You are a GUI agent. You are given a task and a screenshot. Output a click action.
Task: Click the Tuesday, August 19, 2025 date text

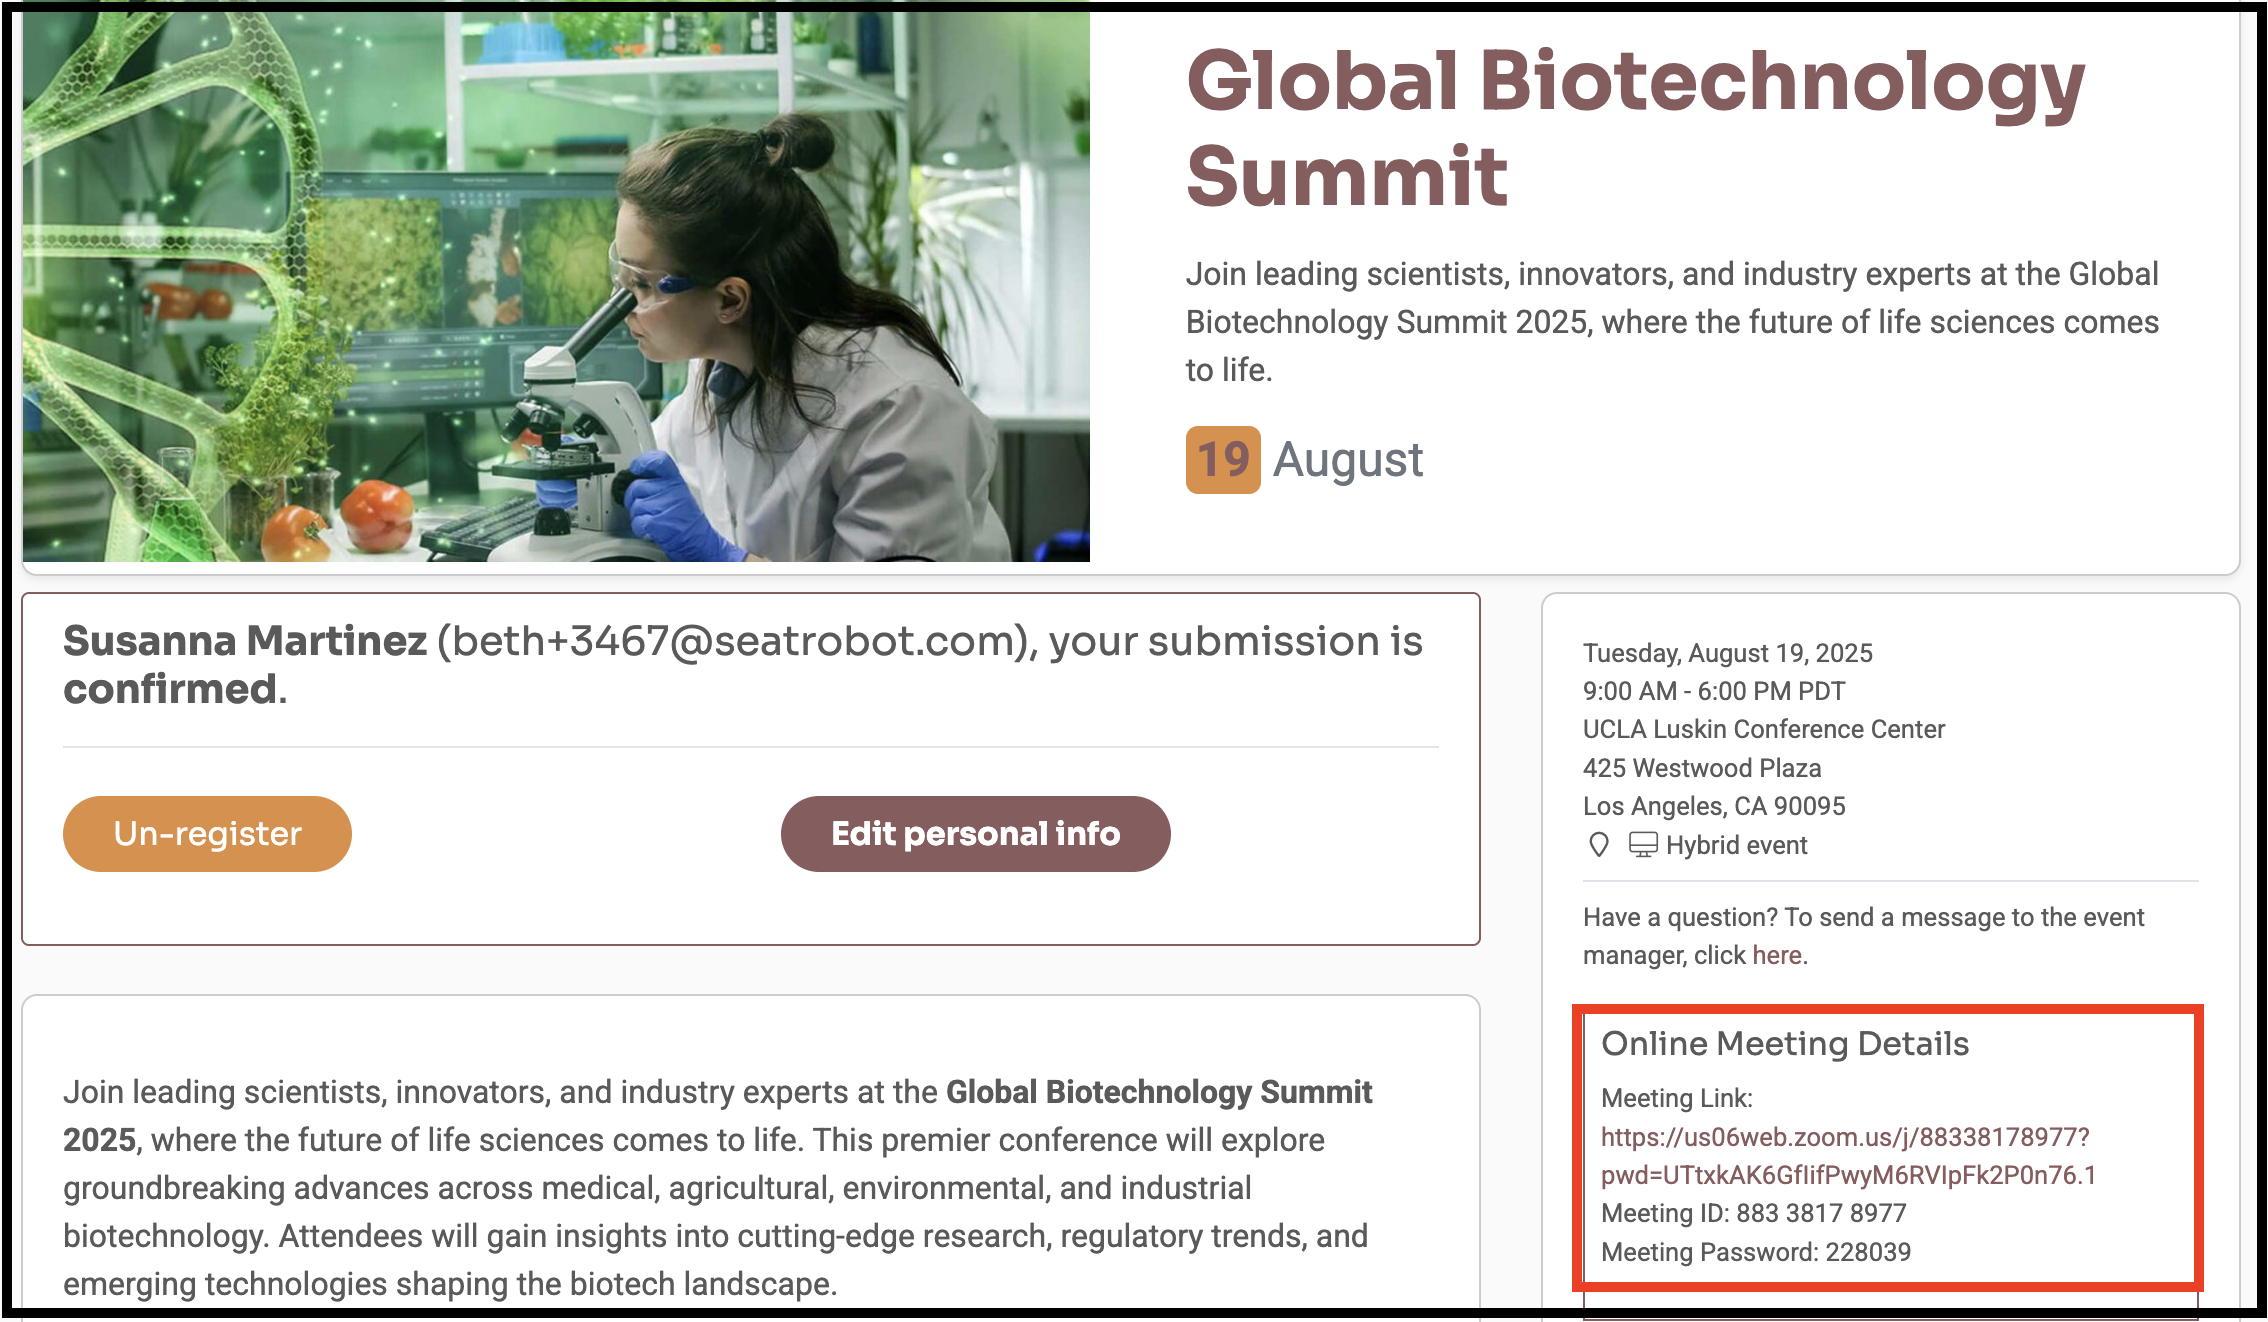(x=1727, y=653)
